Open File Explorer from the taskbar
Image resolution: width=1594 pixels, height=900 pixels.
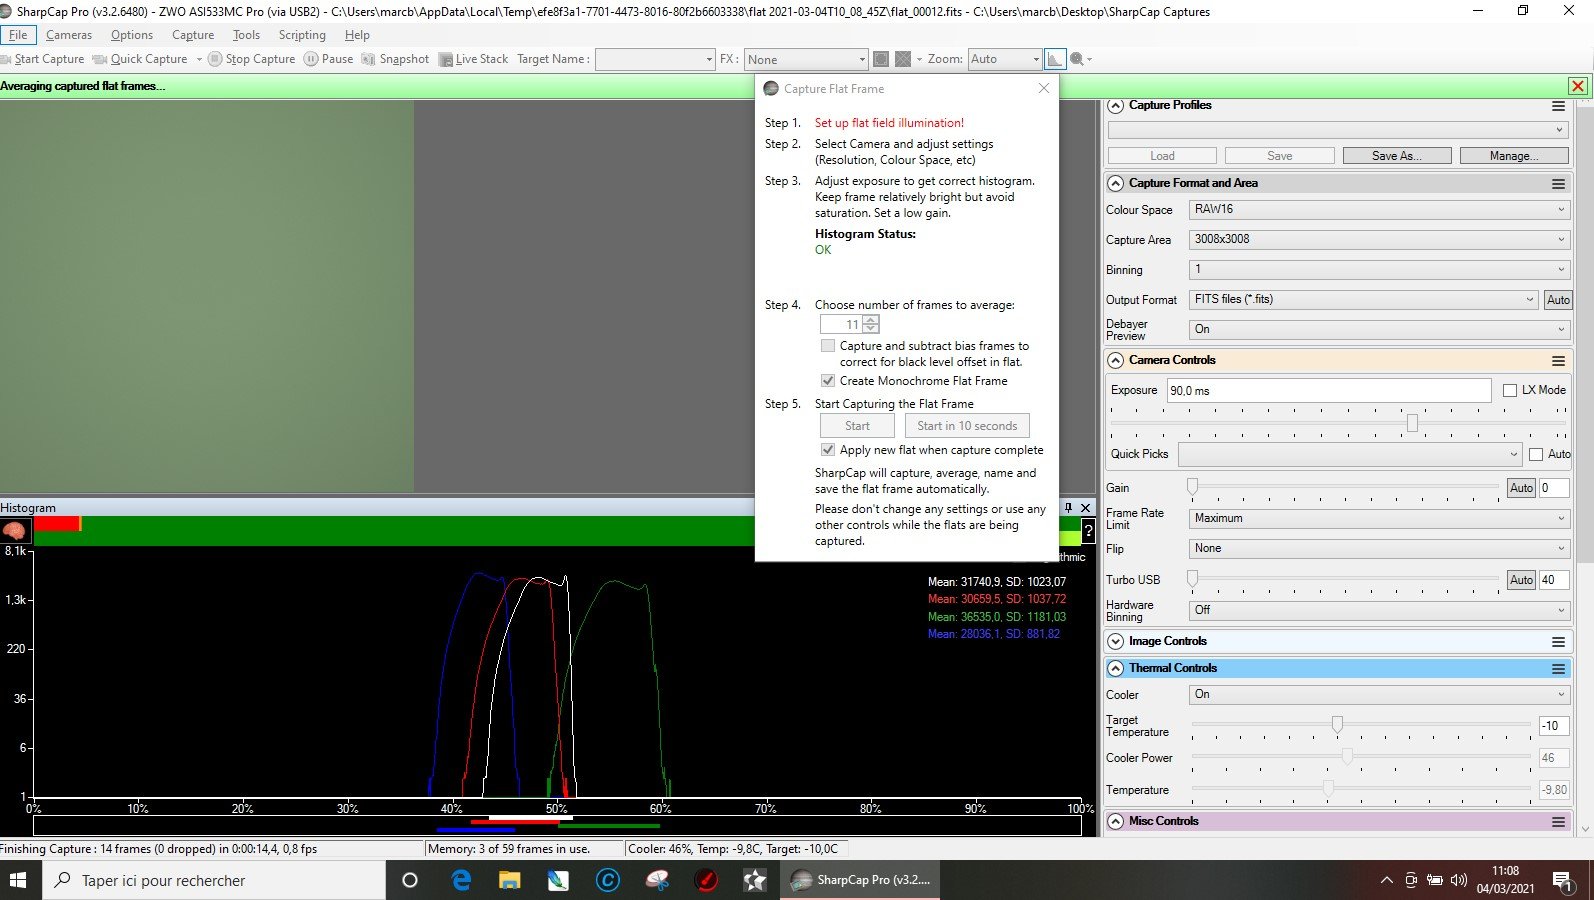(x=510, y=880)
